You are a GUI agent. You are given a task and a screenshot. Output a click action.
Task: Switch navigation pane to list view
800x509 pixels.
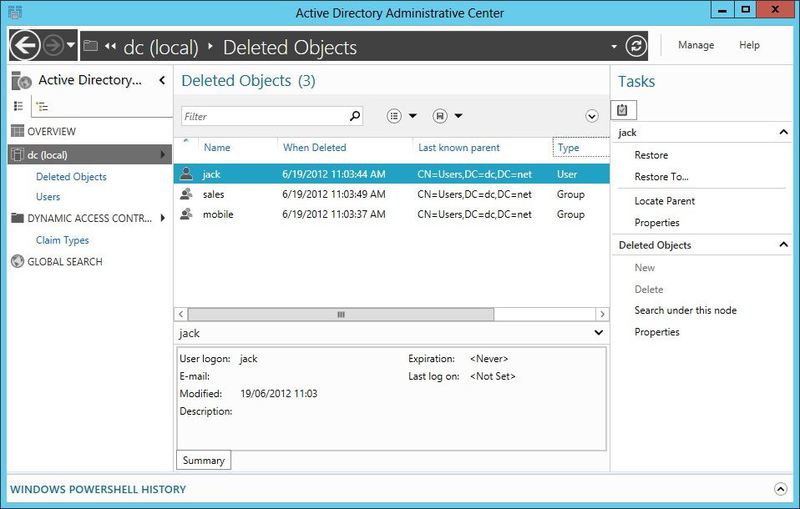click(18, 106)
